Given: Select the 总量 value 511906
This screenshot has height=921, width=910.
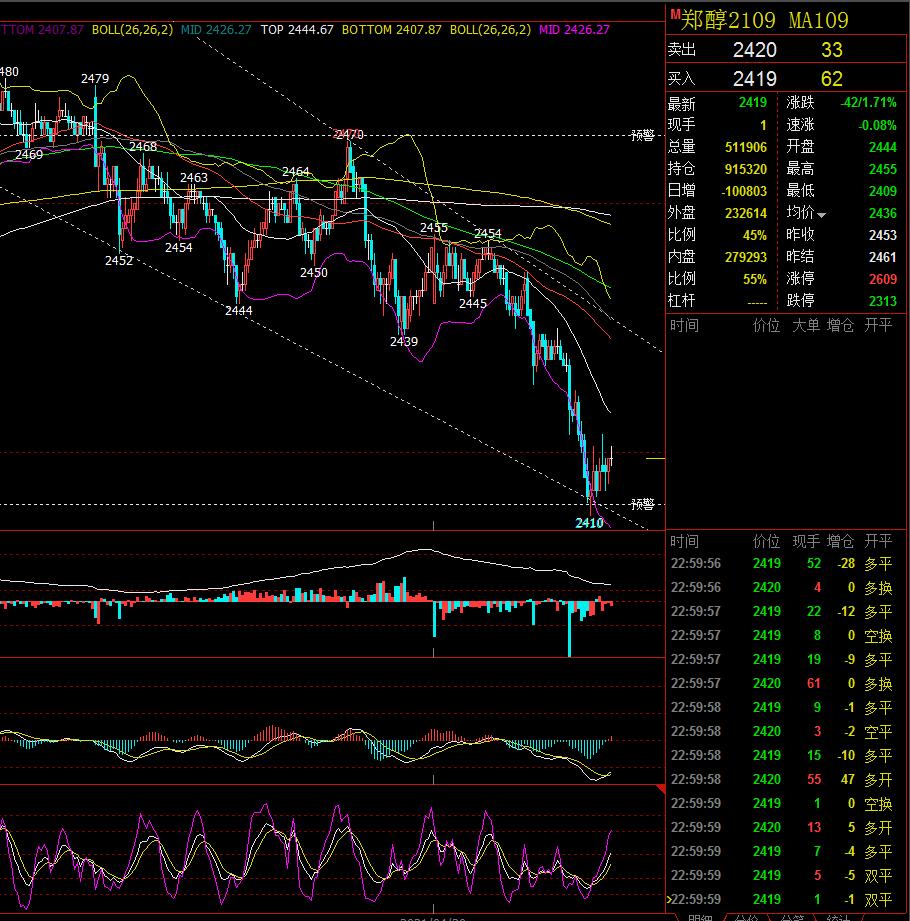Looking at the screenshot, I should point(746,147).
